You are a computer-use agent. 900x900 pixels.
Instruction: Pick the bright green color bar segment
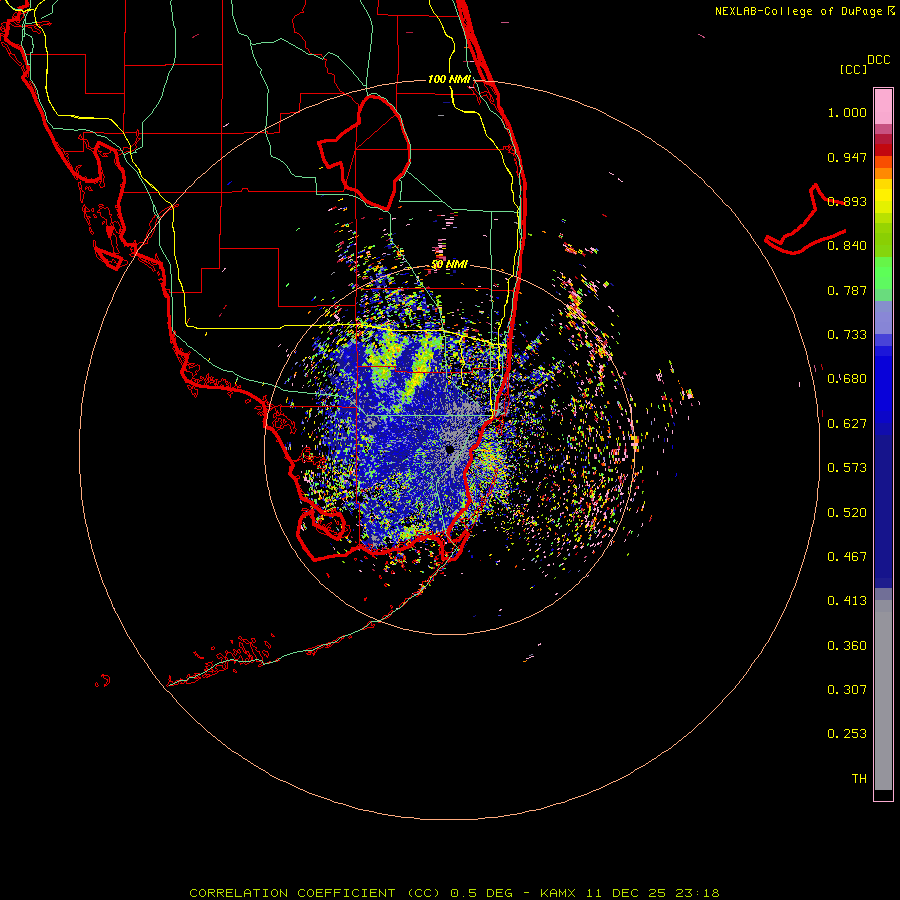(883, 273)
